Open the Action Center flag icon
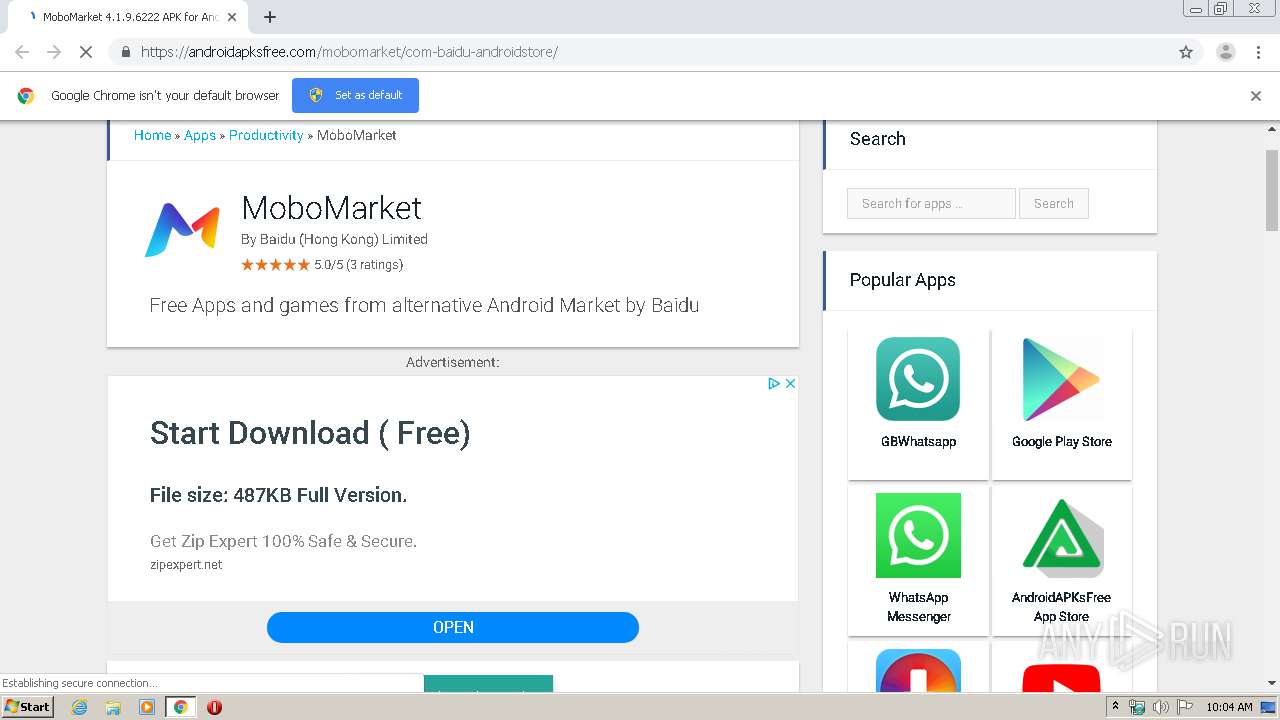1280x720 pixels. [x=1185, y=707]
